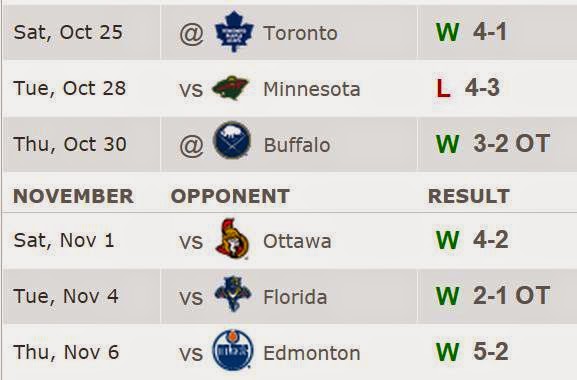Click the Ottawa Senators logo
Image resolution: width=577 pixels, height=380 pixels.
tap(233, 239)
